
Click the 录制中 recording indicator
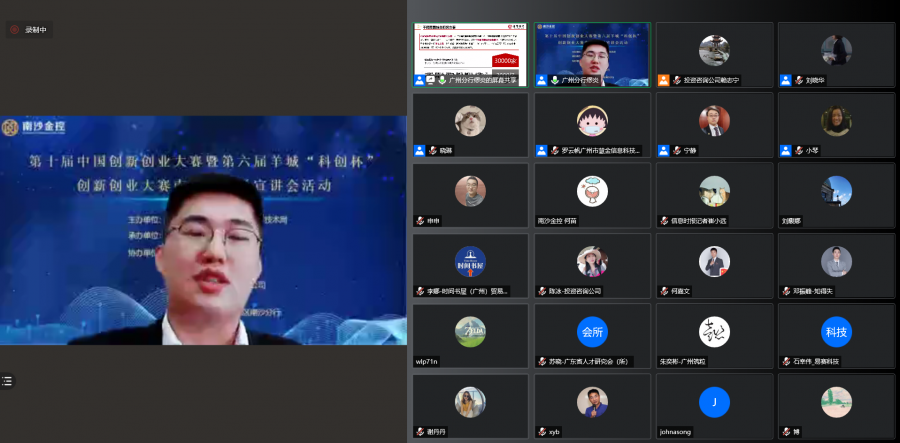[30, 30]
